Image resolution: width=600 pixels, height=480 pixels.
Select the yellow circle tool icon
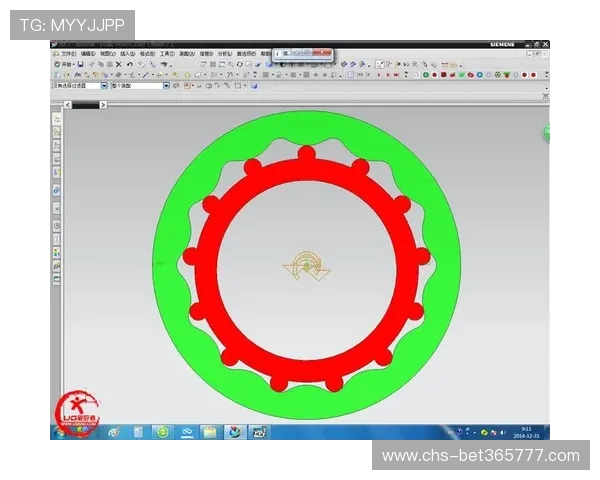[x=188, y=75]
